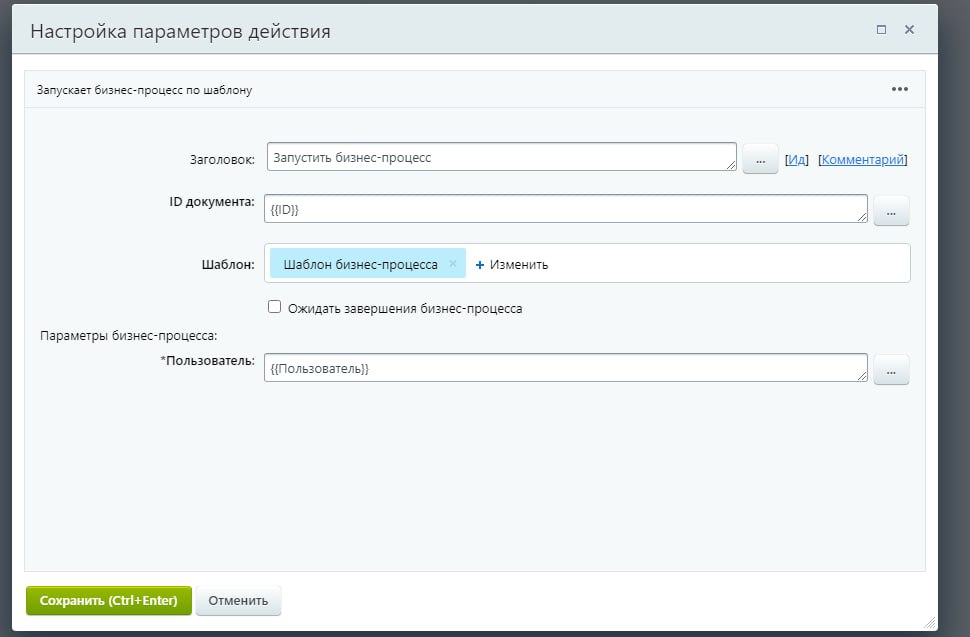
Task: Open value picker beside Заголовок field
Action: pos(760,159)
